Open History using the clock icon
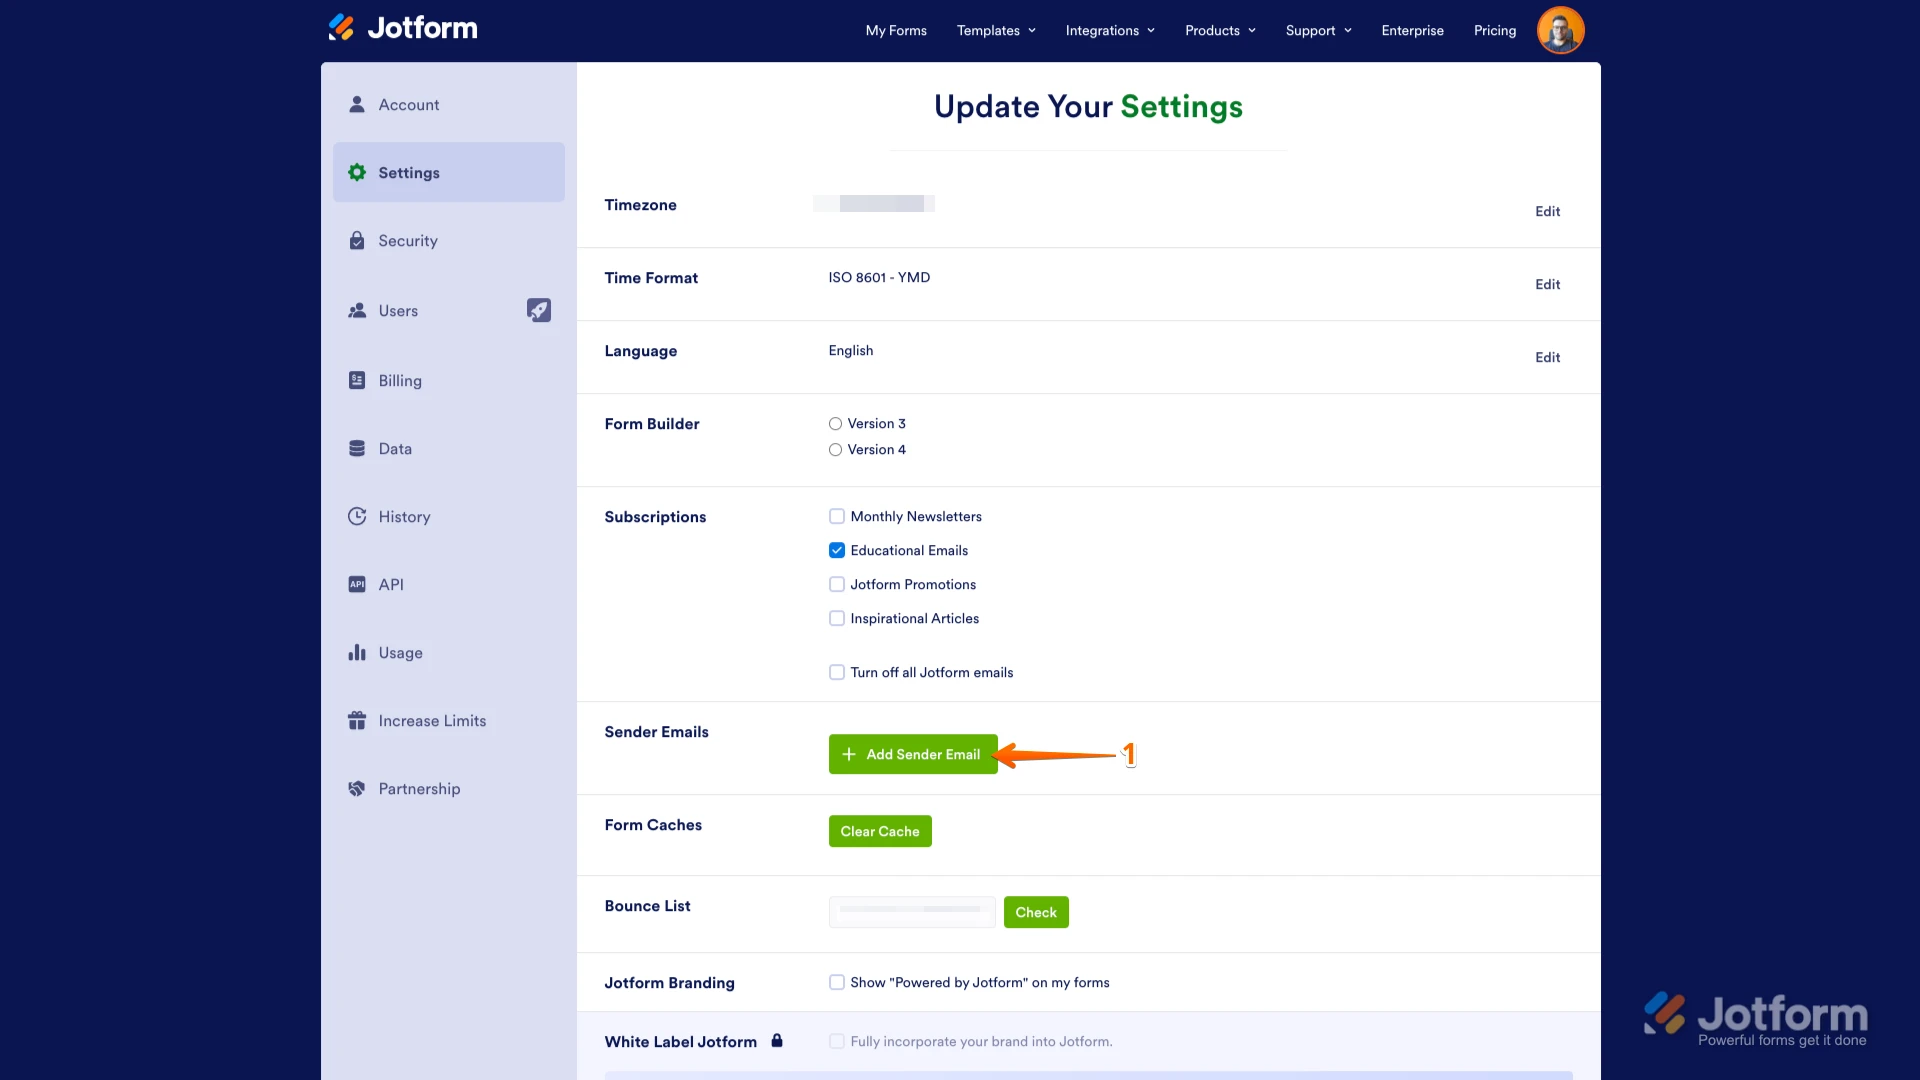This screenshot has height=1080, width=1920. pos(357,516)
